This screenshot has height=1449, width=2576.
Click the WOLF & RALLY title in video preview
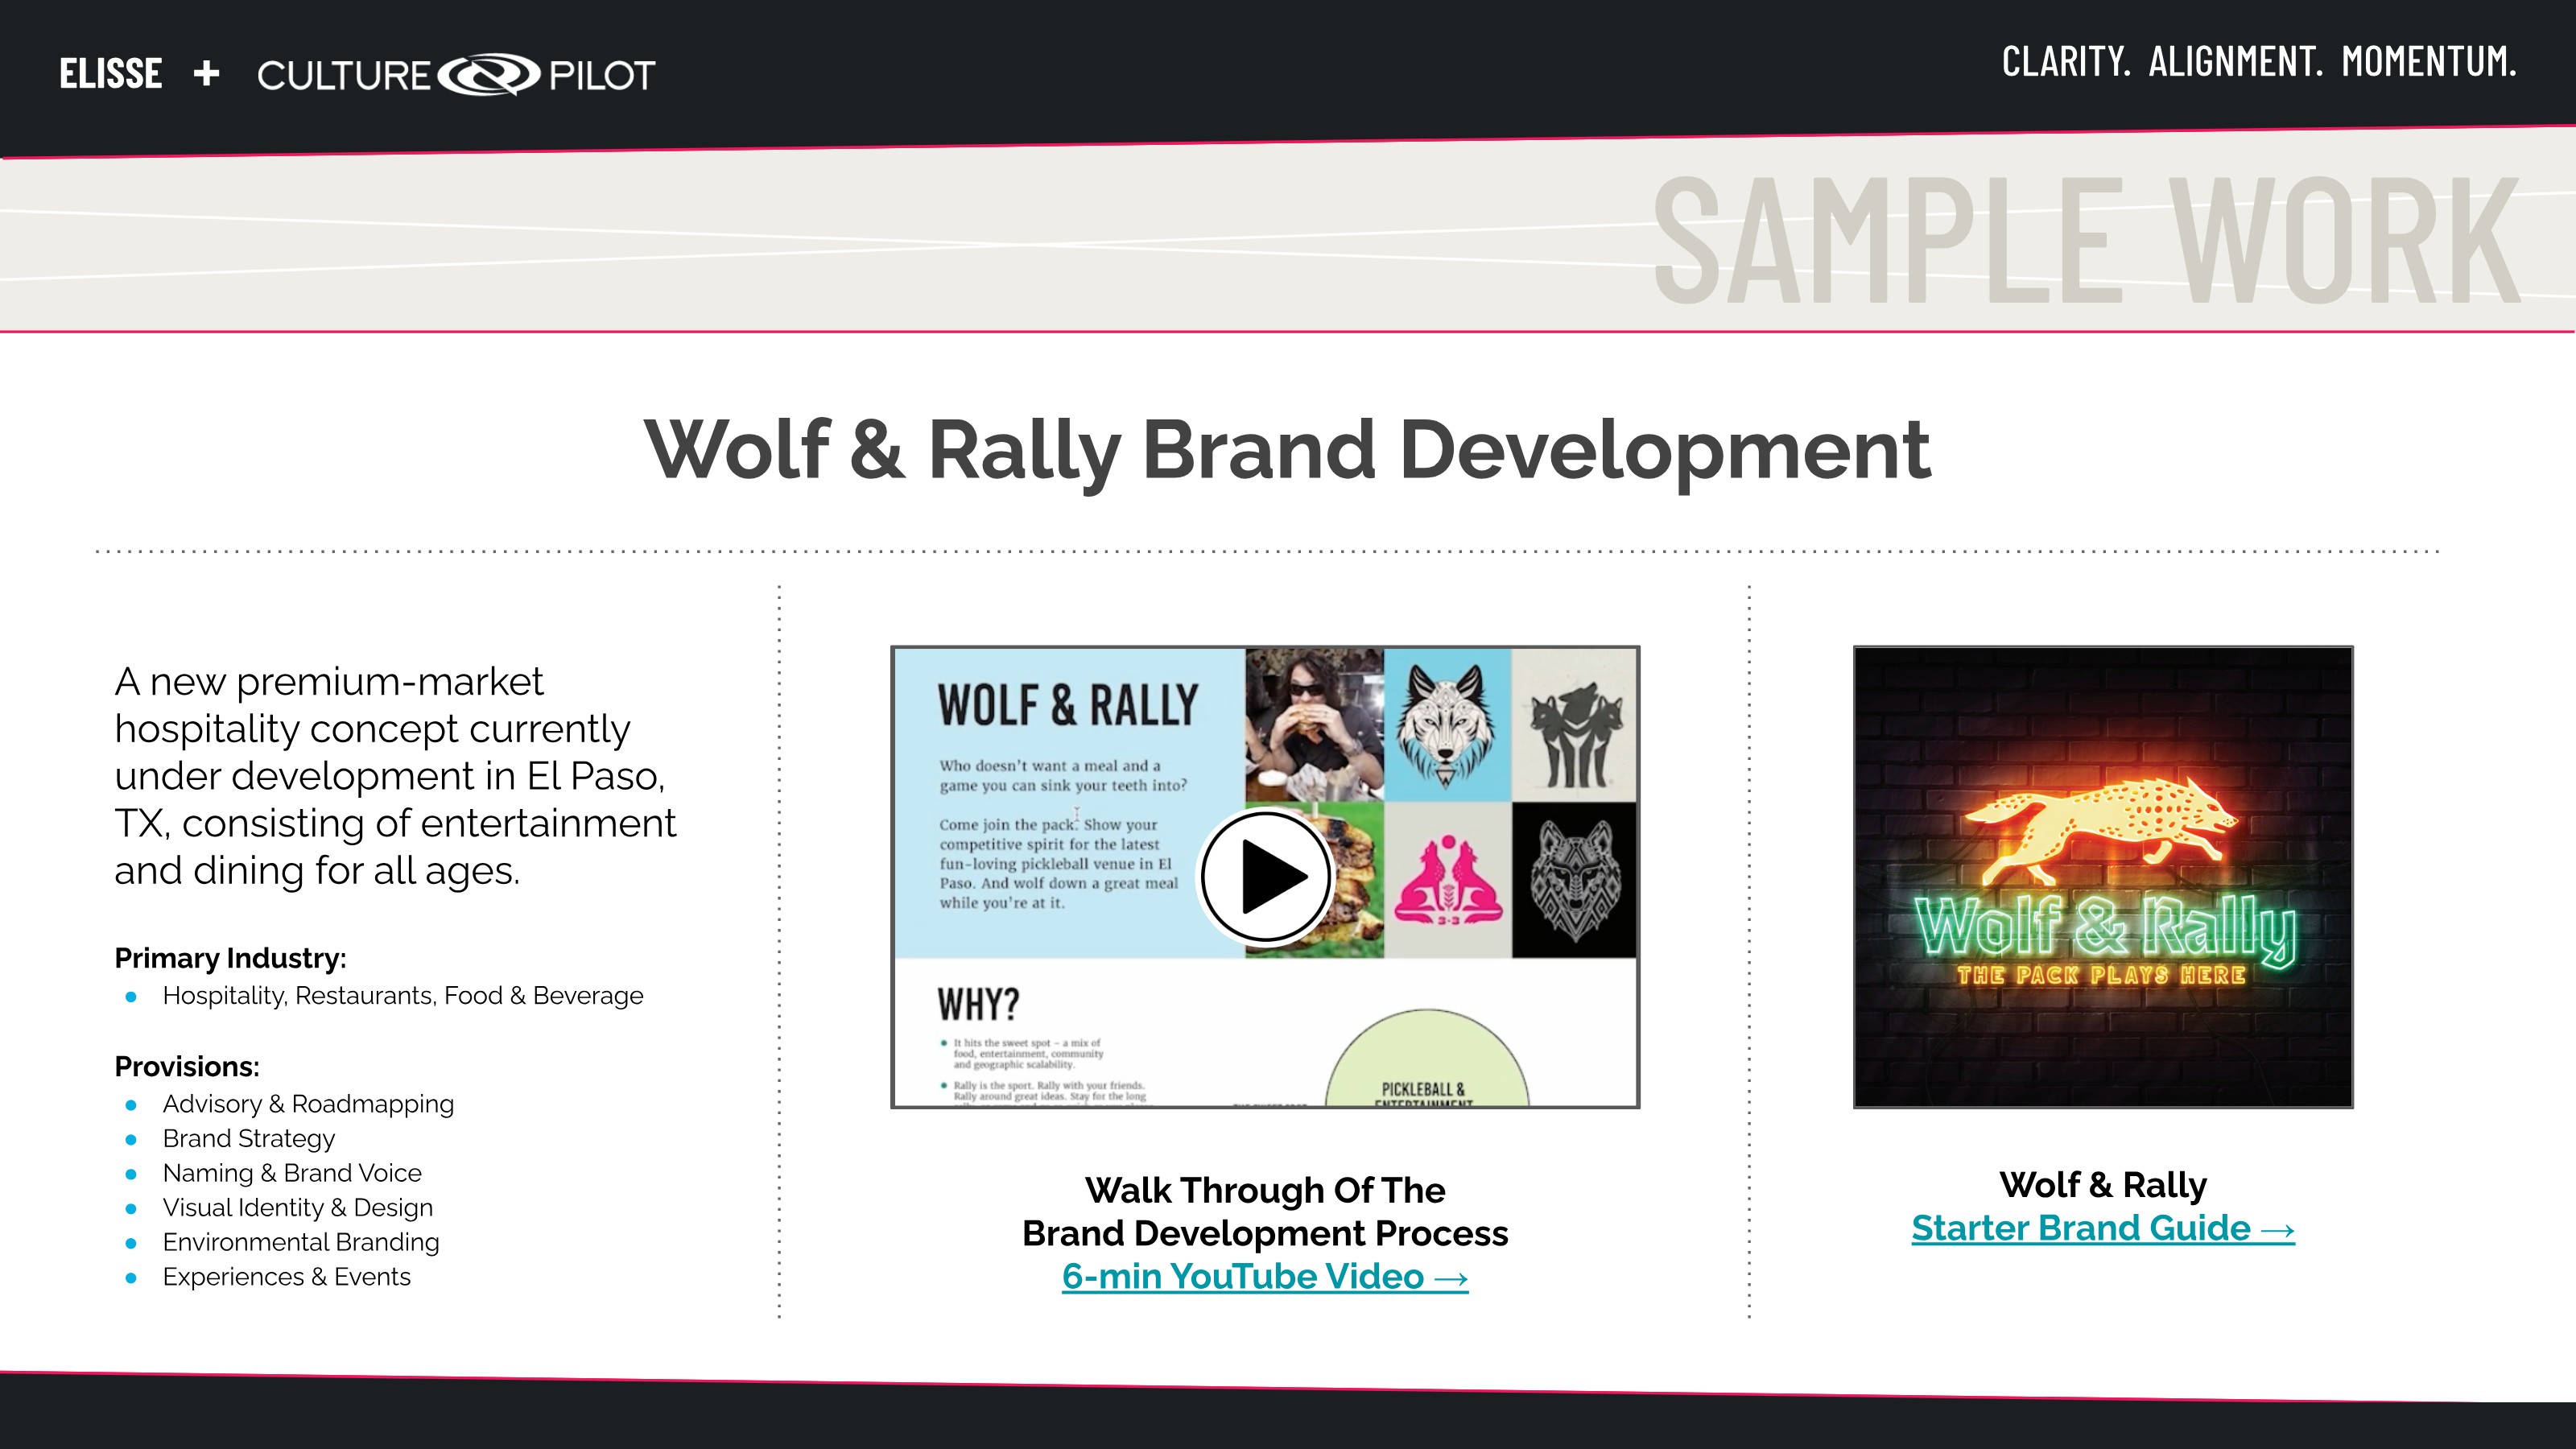click(x=1067, y=705)
